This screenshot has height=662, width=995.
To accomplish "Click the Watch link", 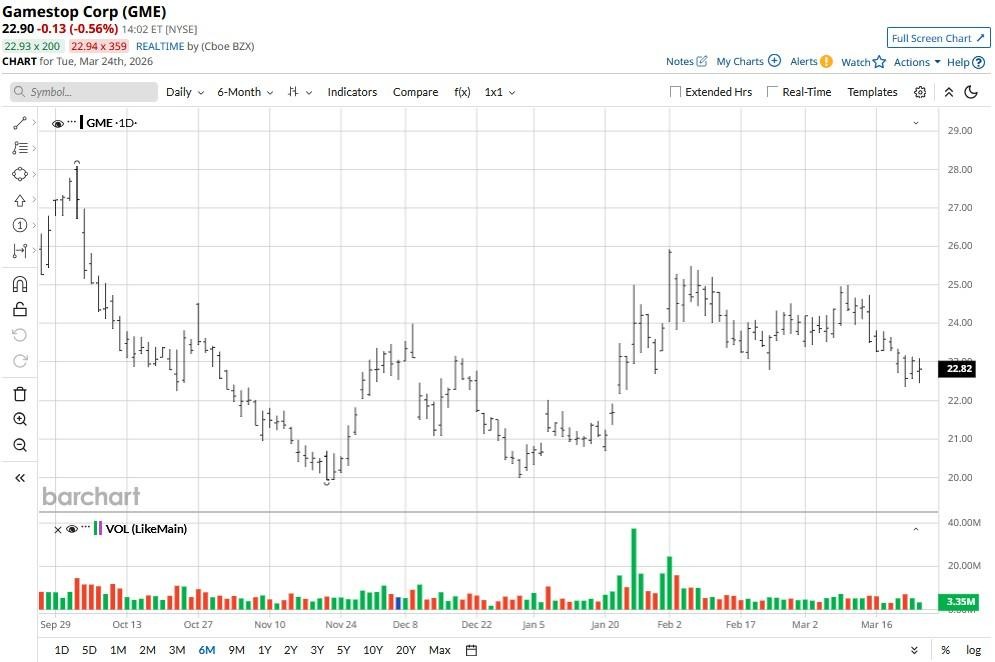I will (x=855, y=62).
